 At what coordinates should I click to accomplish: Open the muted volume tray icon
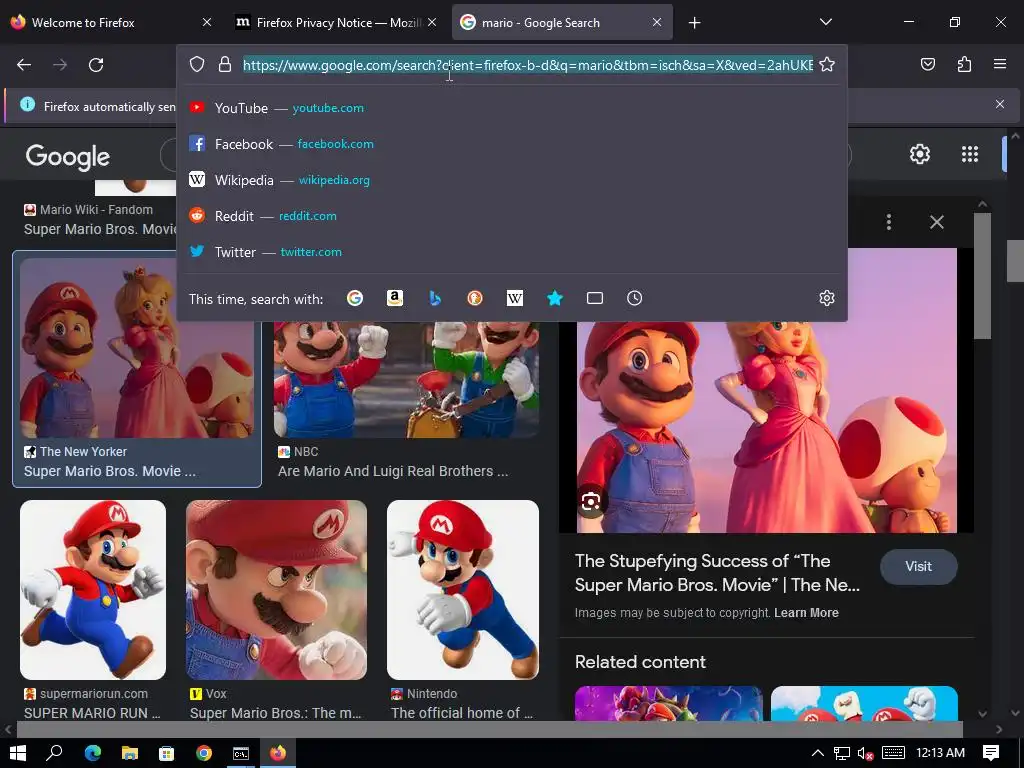[x=865, y=753]
